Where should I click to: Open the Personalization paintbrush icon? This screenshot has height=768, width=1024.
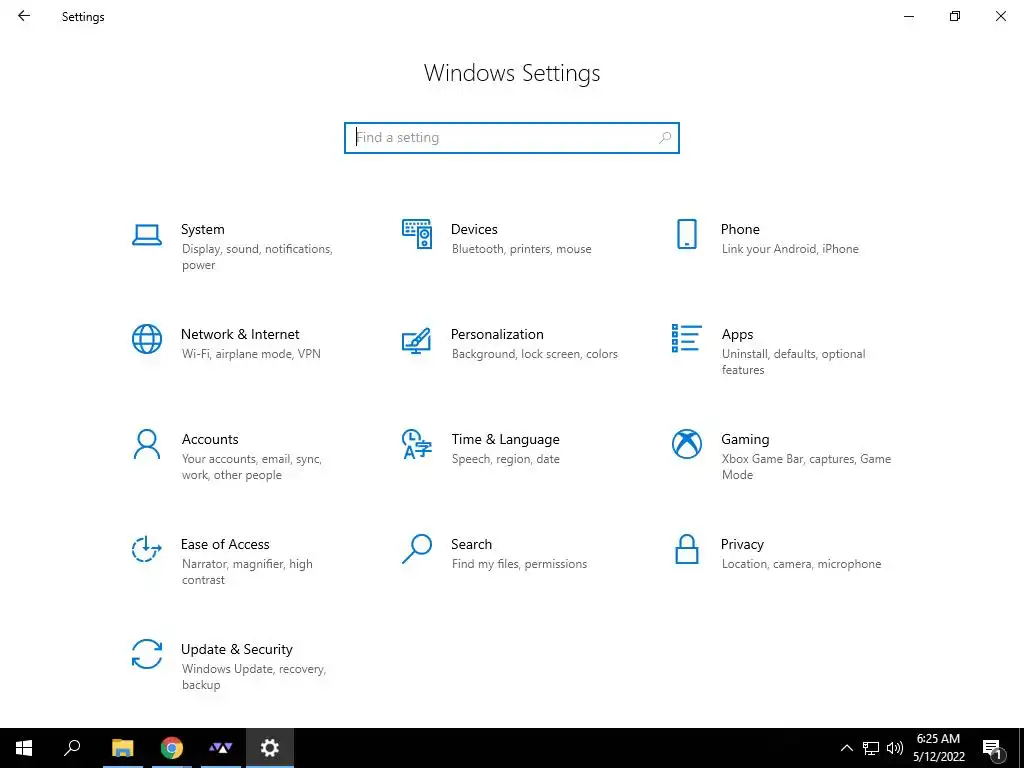[x=417, y=340]
